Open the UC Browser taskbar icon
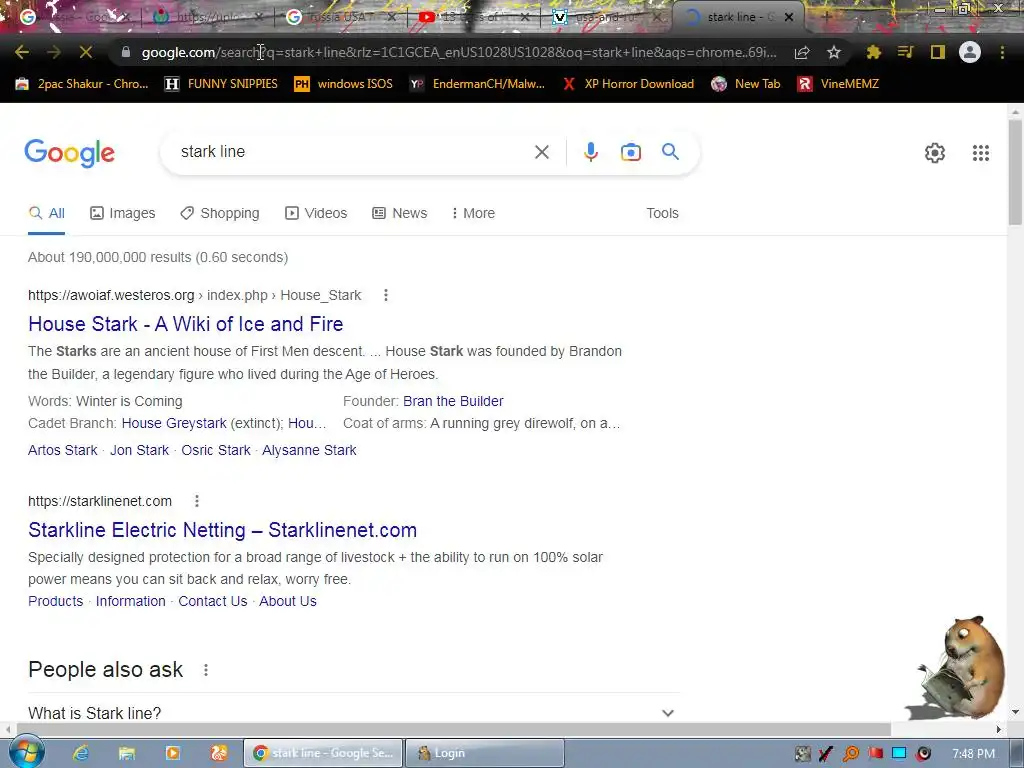This screenshot has width=1024, height=768. [x=219, y=753]
